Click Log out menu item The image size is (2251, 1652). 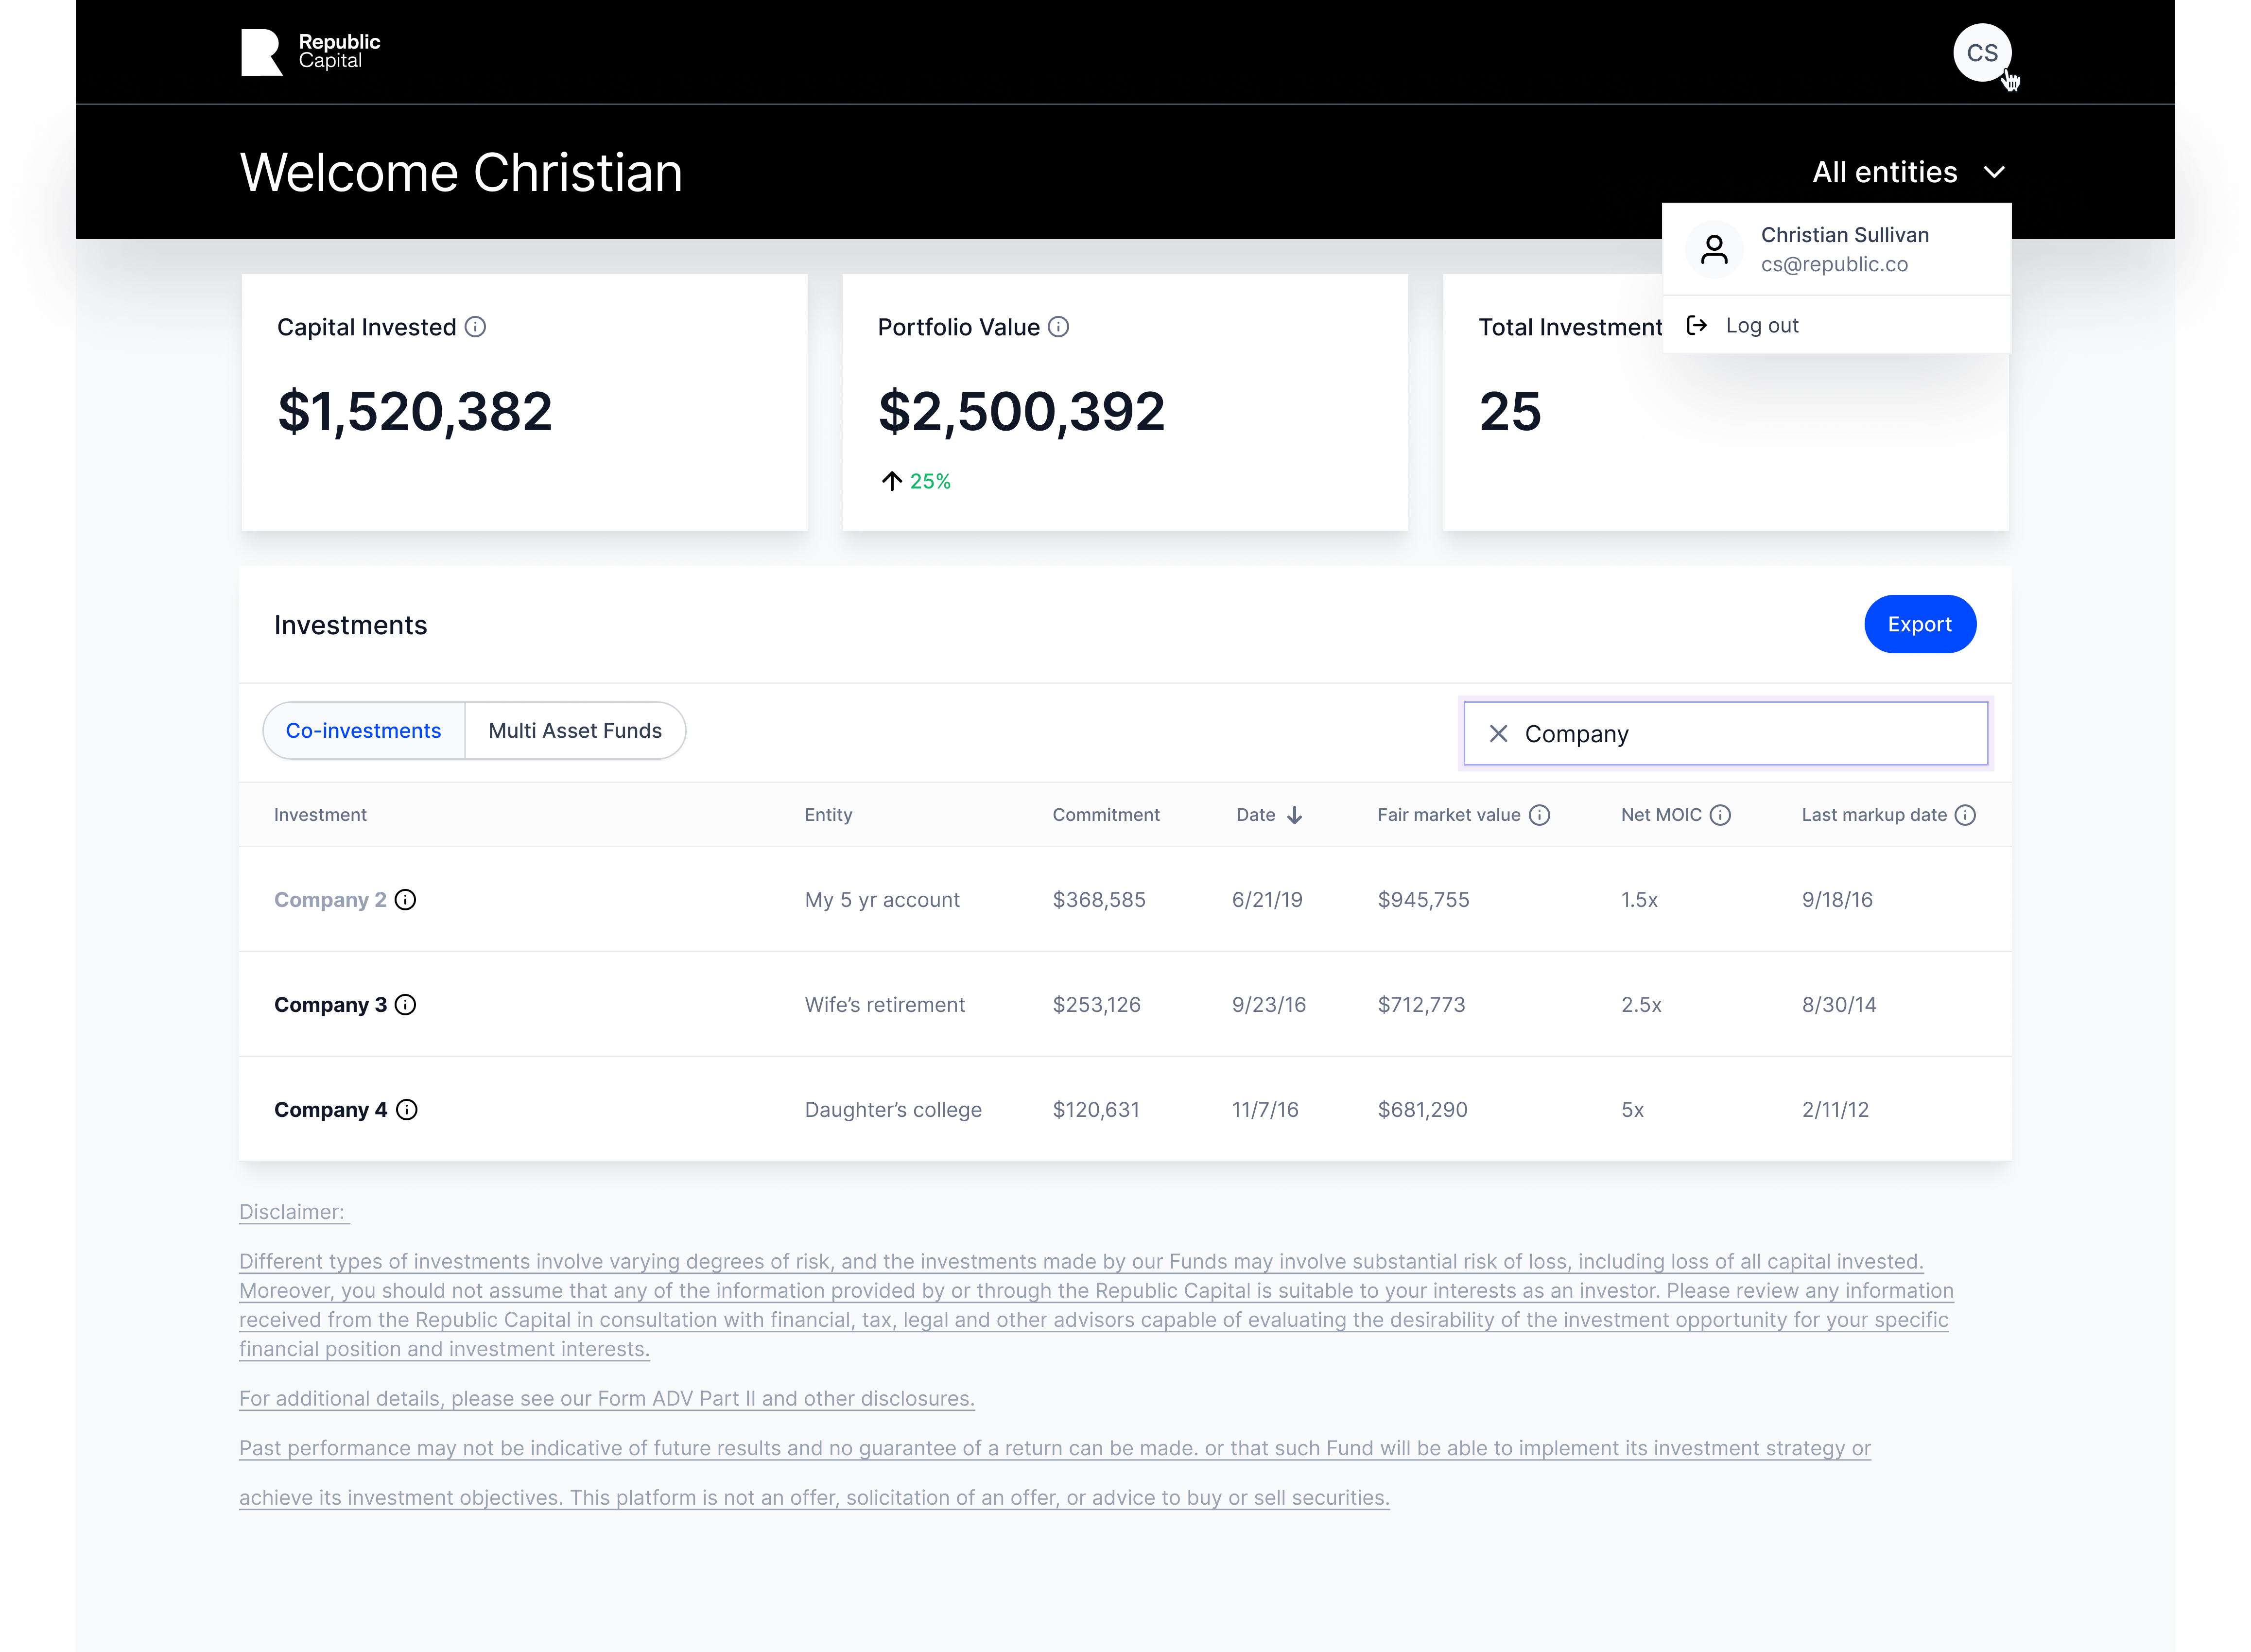pyautogui.click(x=1761, y=326)
